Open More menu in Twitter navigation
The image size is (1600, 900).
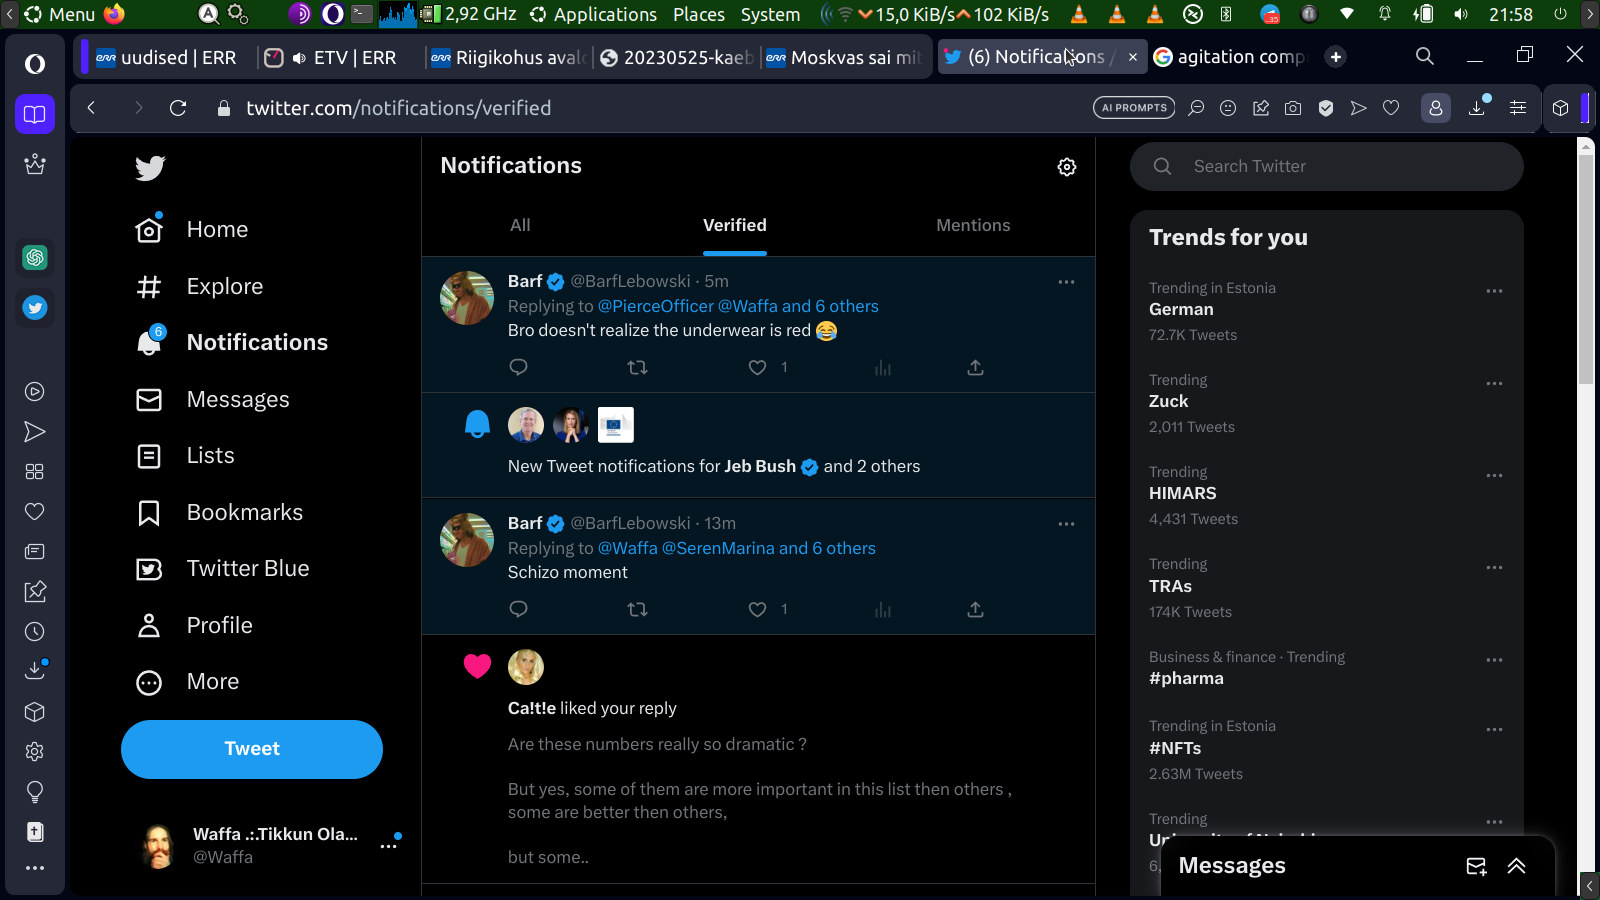tap(187, 682)
